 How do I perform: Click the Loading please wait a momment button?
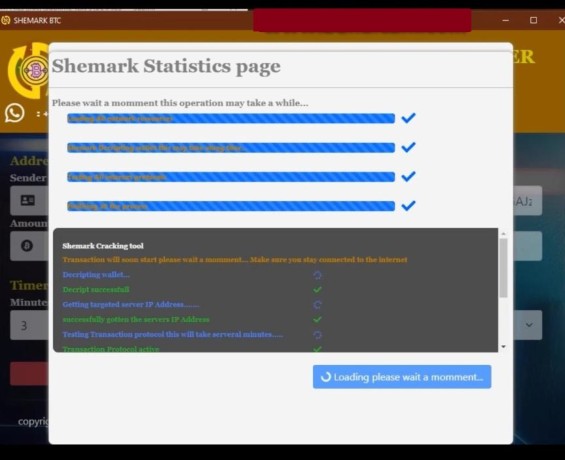[402, 377]
